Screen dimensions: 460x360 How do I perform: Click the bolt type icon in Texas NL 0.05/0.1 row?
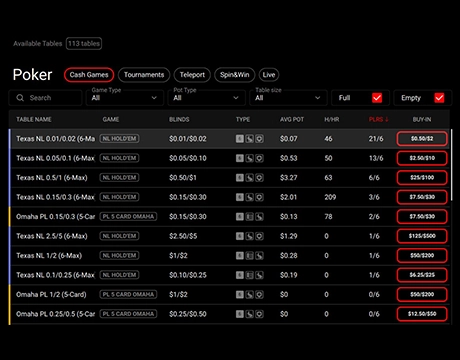249,158
